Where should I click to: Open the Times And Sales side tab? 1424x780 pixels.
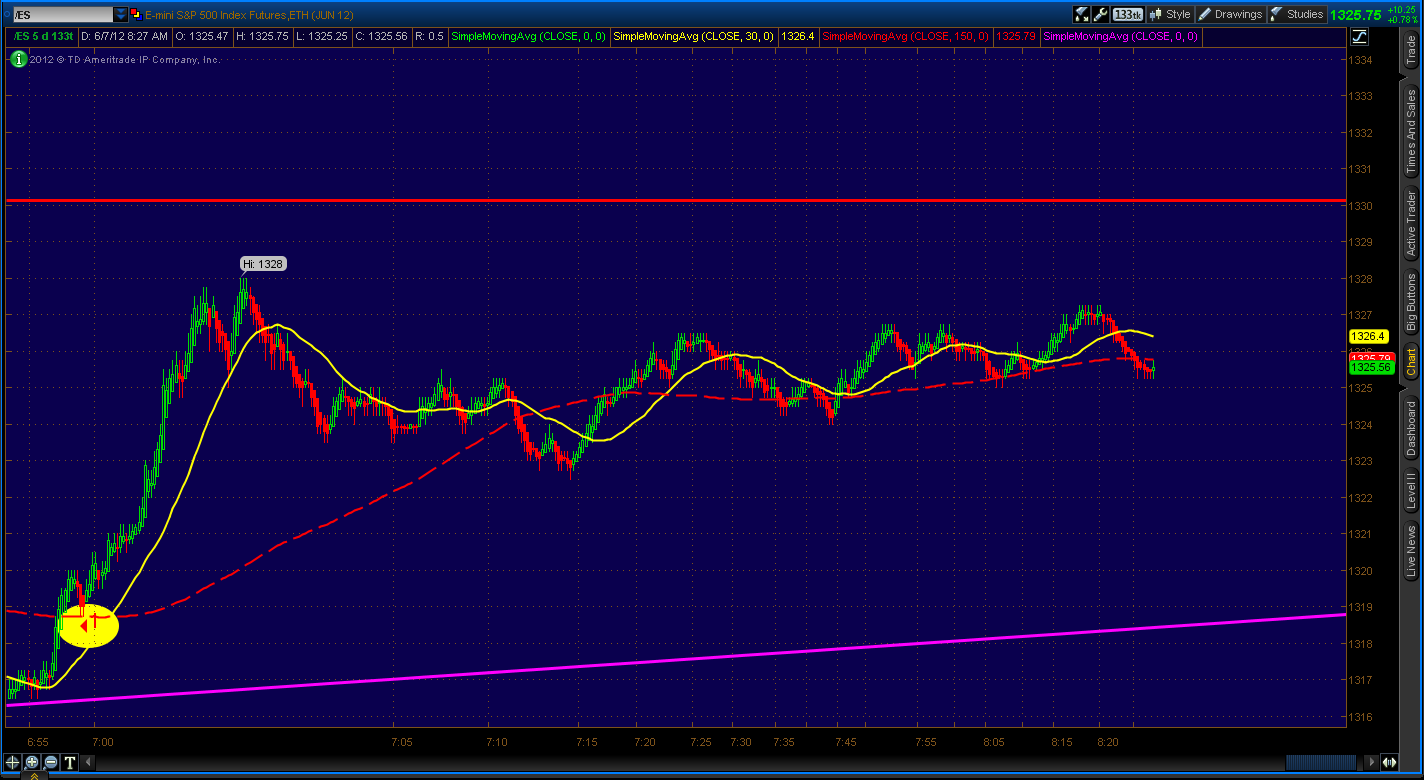click(1411, 130)
